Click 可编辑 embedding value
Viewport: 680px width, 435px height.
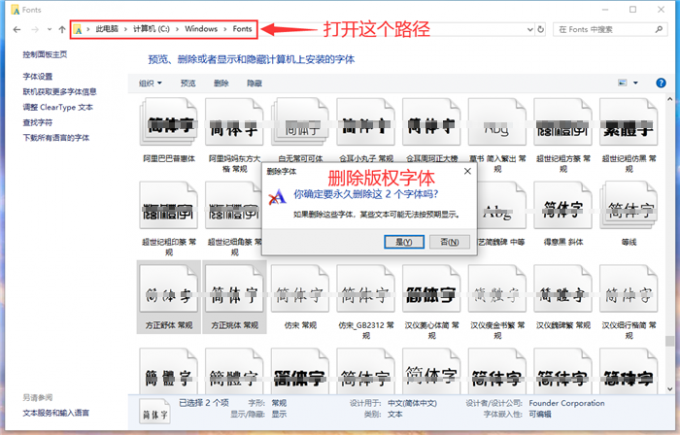coord(540,414)
